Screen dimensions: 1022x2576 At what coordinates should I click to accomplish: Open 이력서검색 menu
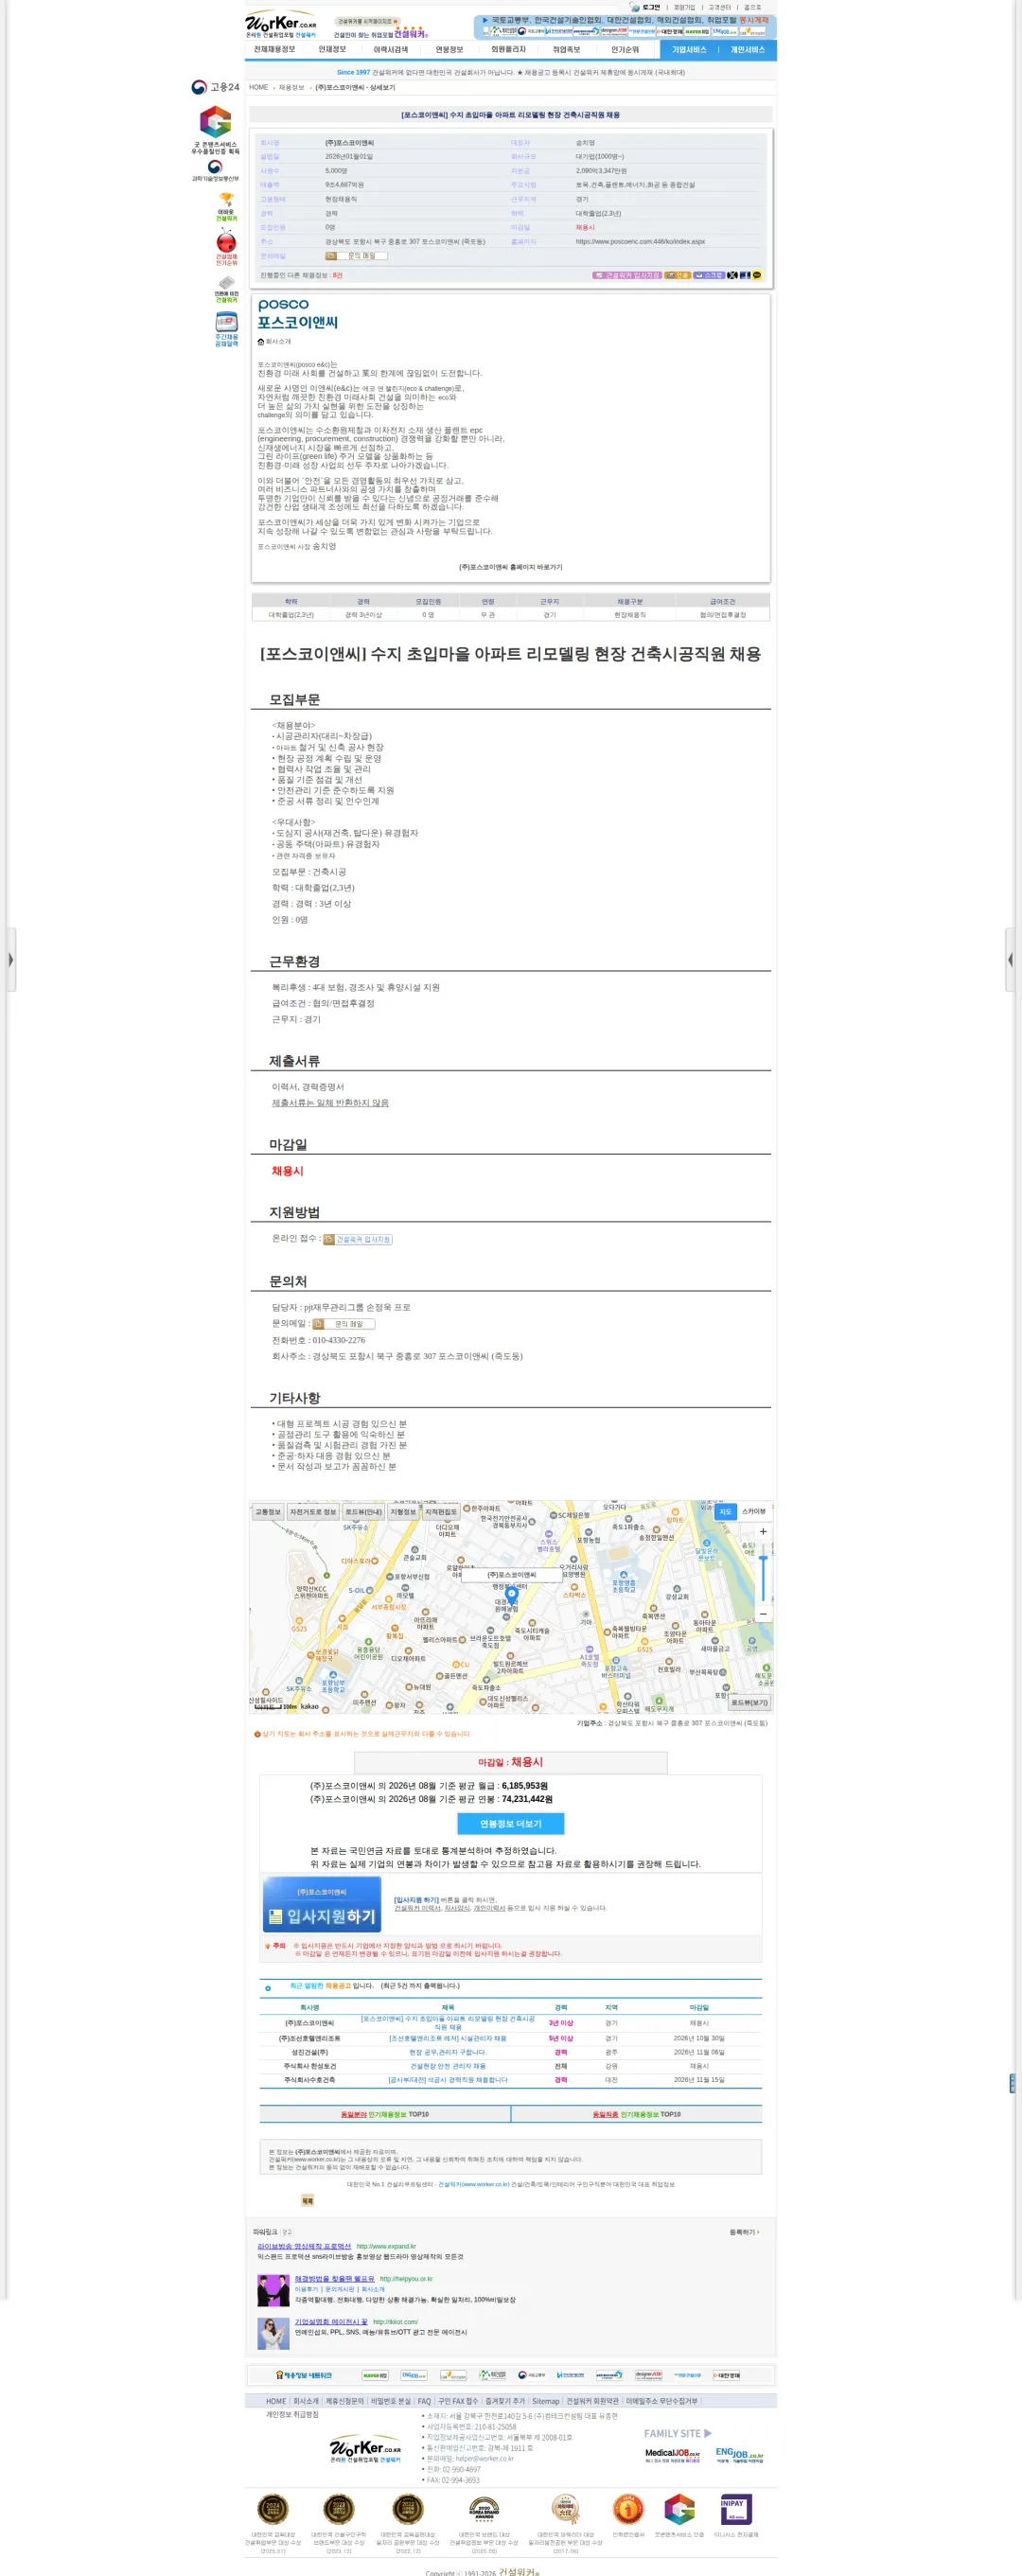click(390, 49)
